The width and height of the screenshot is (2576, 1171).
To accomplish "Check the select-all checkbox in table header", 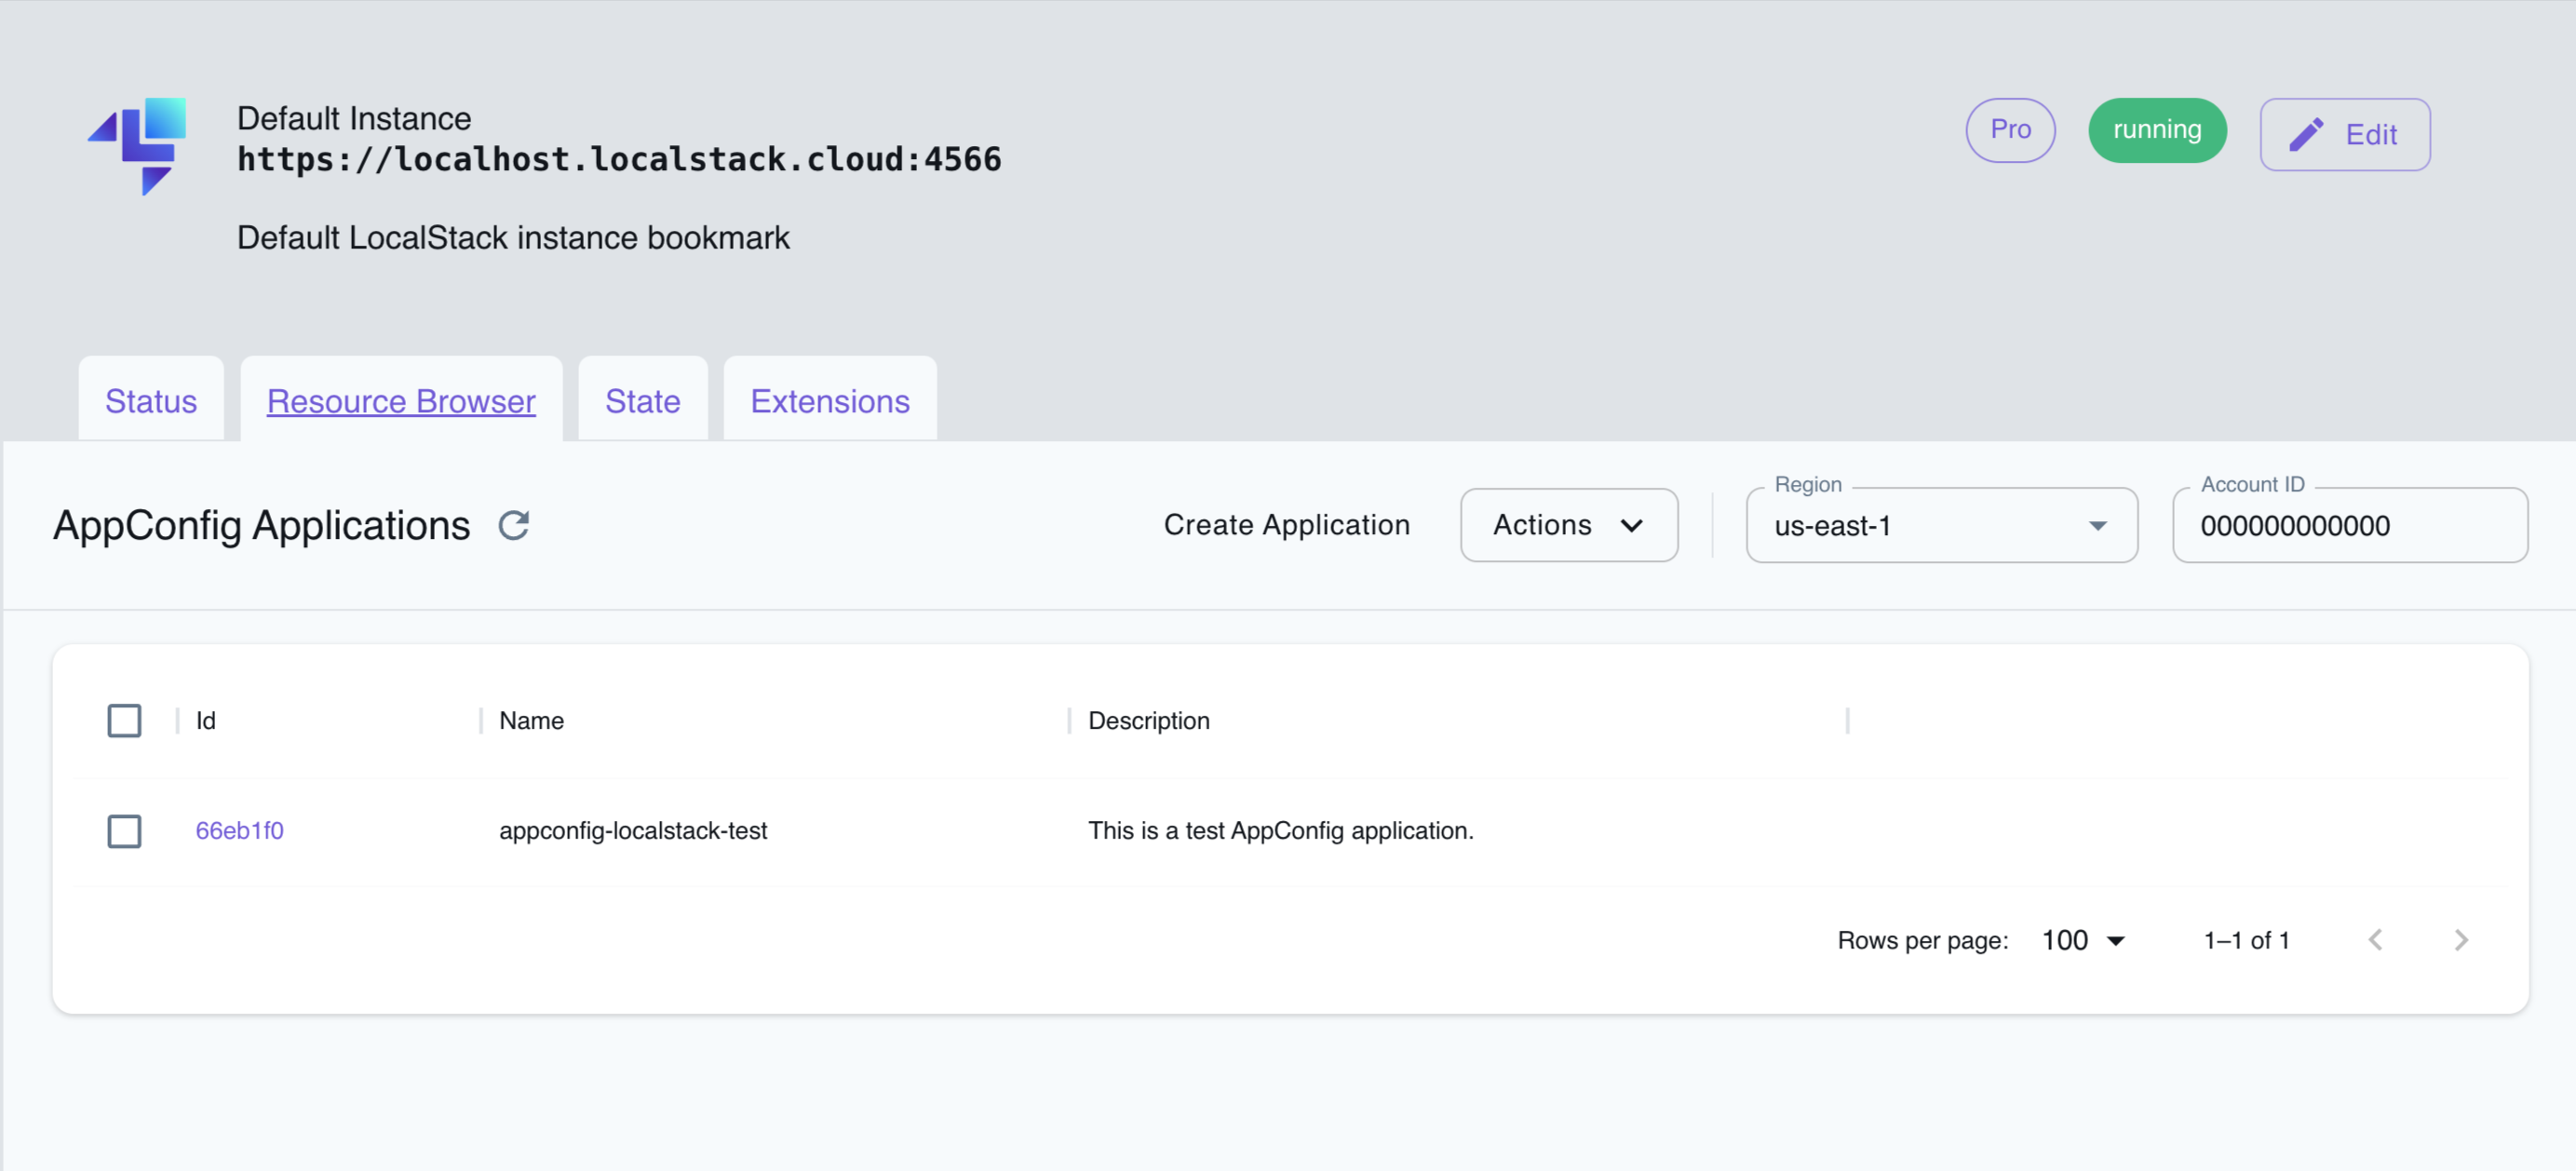I will tap(124, 720).
